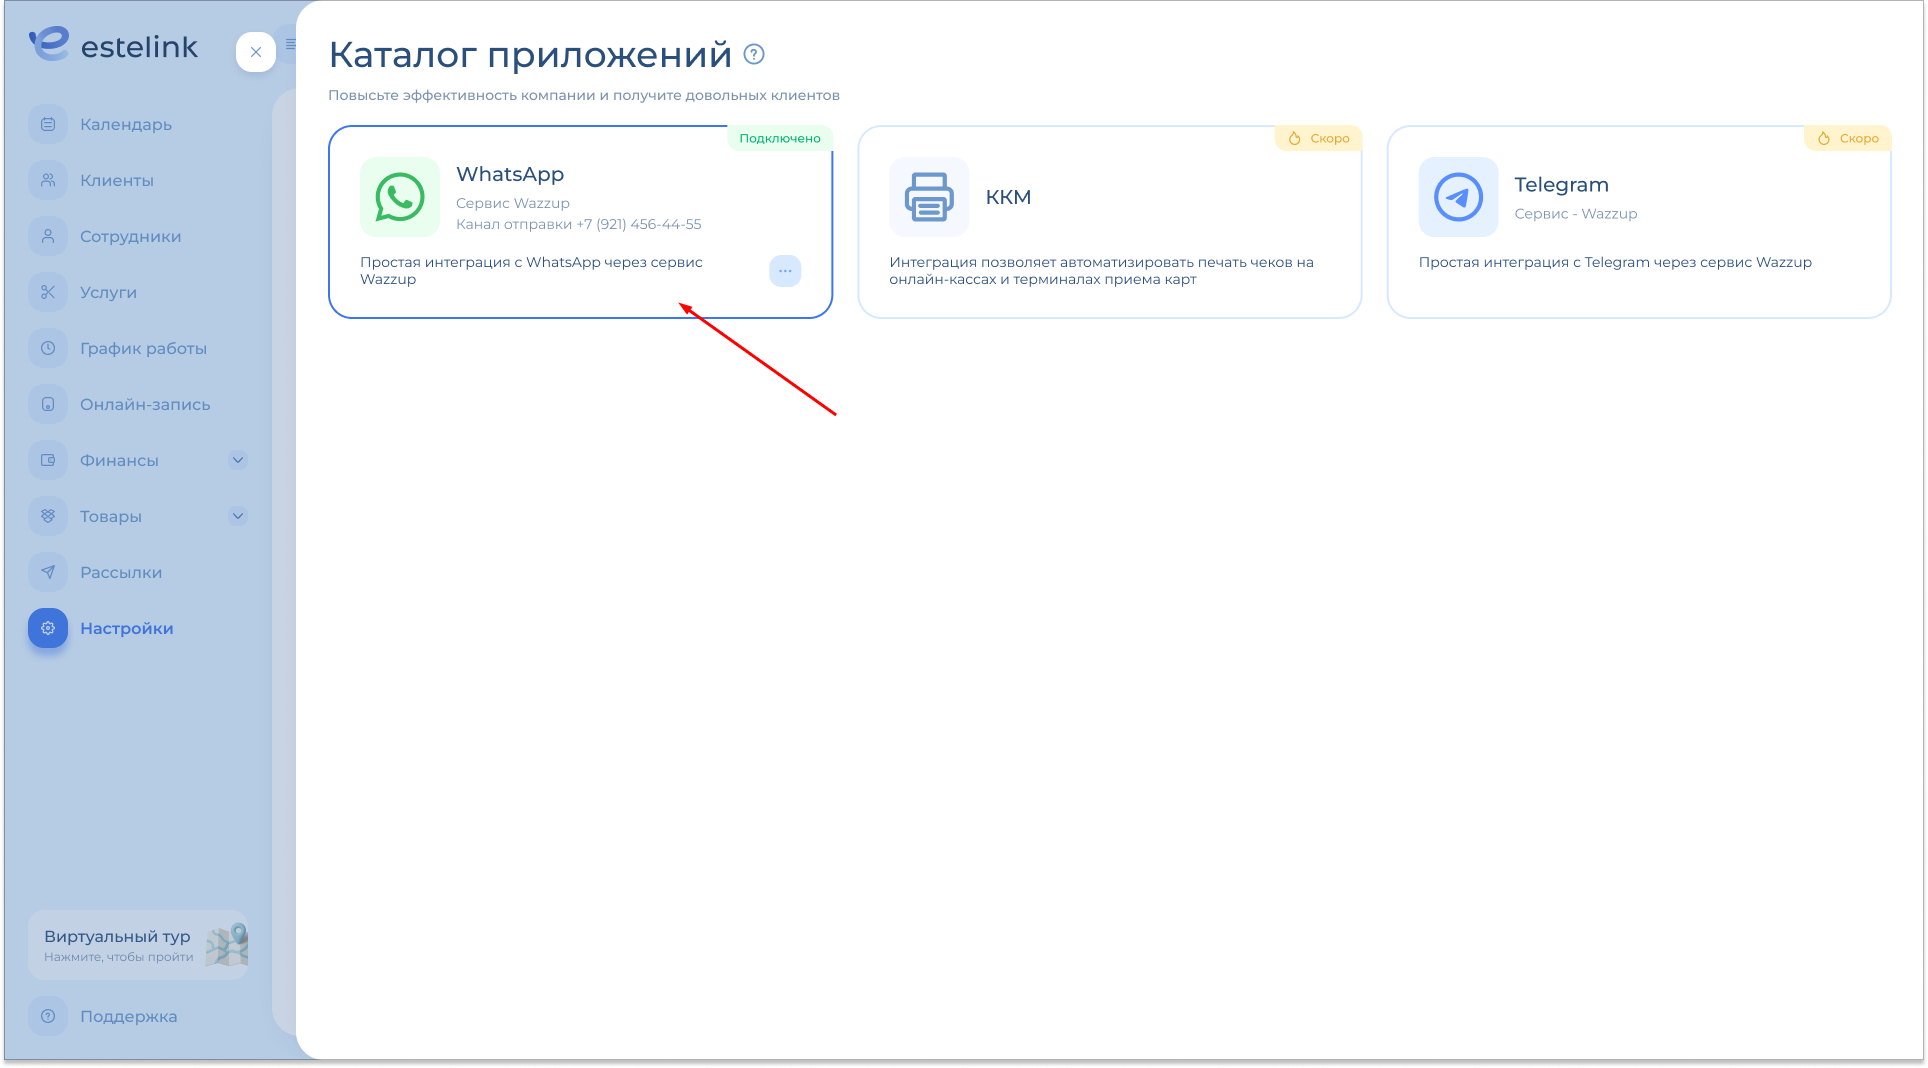
Task: Click the Услуги scissors icon
Action: coord(48,292)
